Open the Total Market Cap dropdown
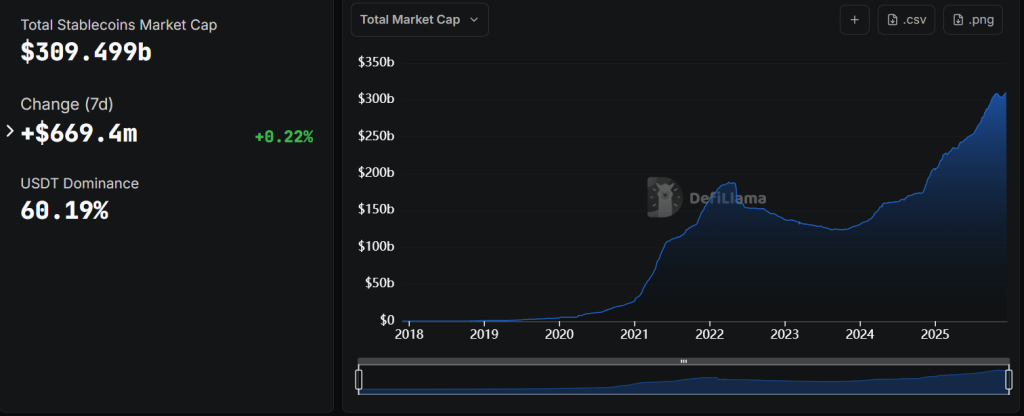 pyautogui.click(x=420, y=20)
